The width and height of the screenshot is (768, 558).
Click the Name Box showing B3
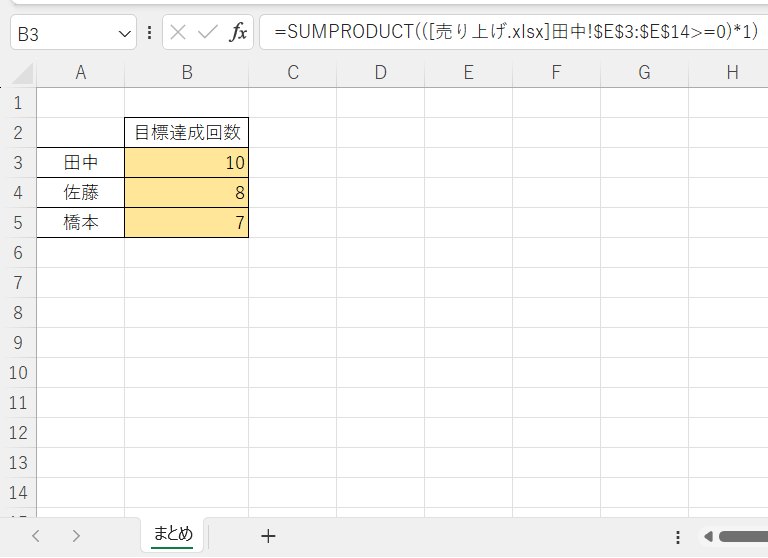(x=60, y=33)
